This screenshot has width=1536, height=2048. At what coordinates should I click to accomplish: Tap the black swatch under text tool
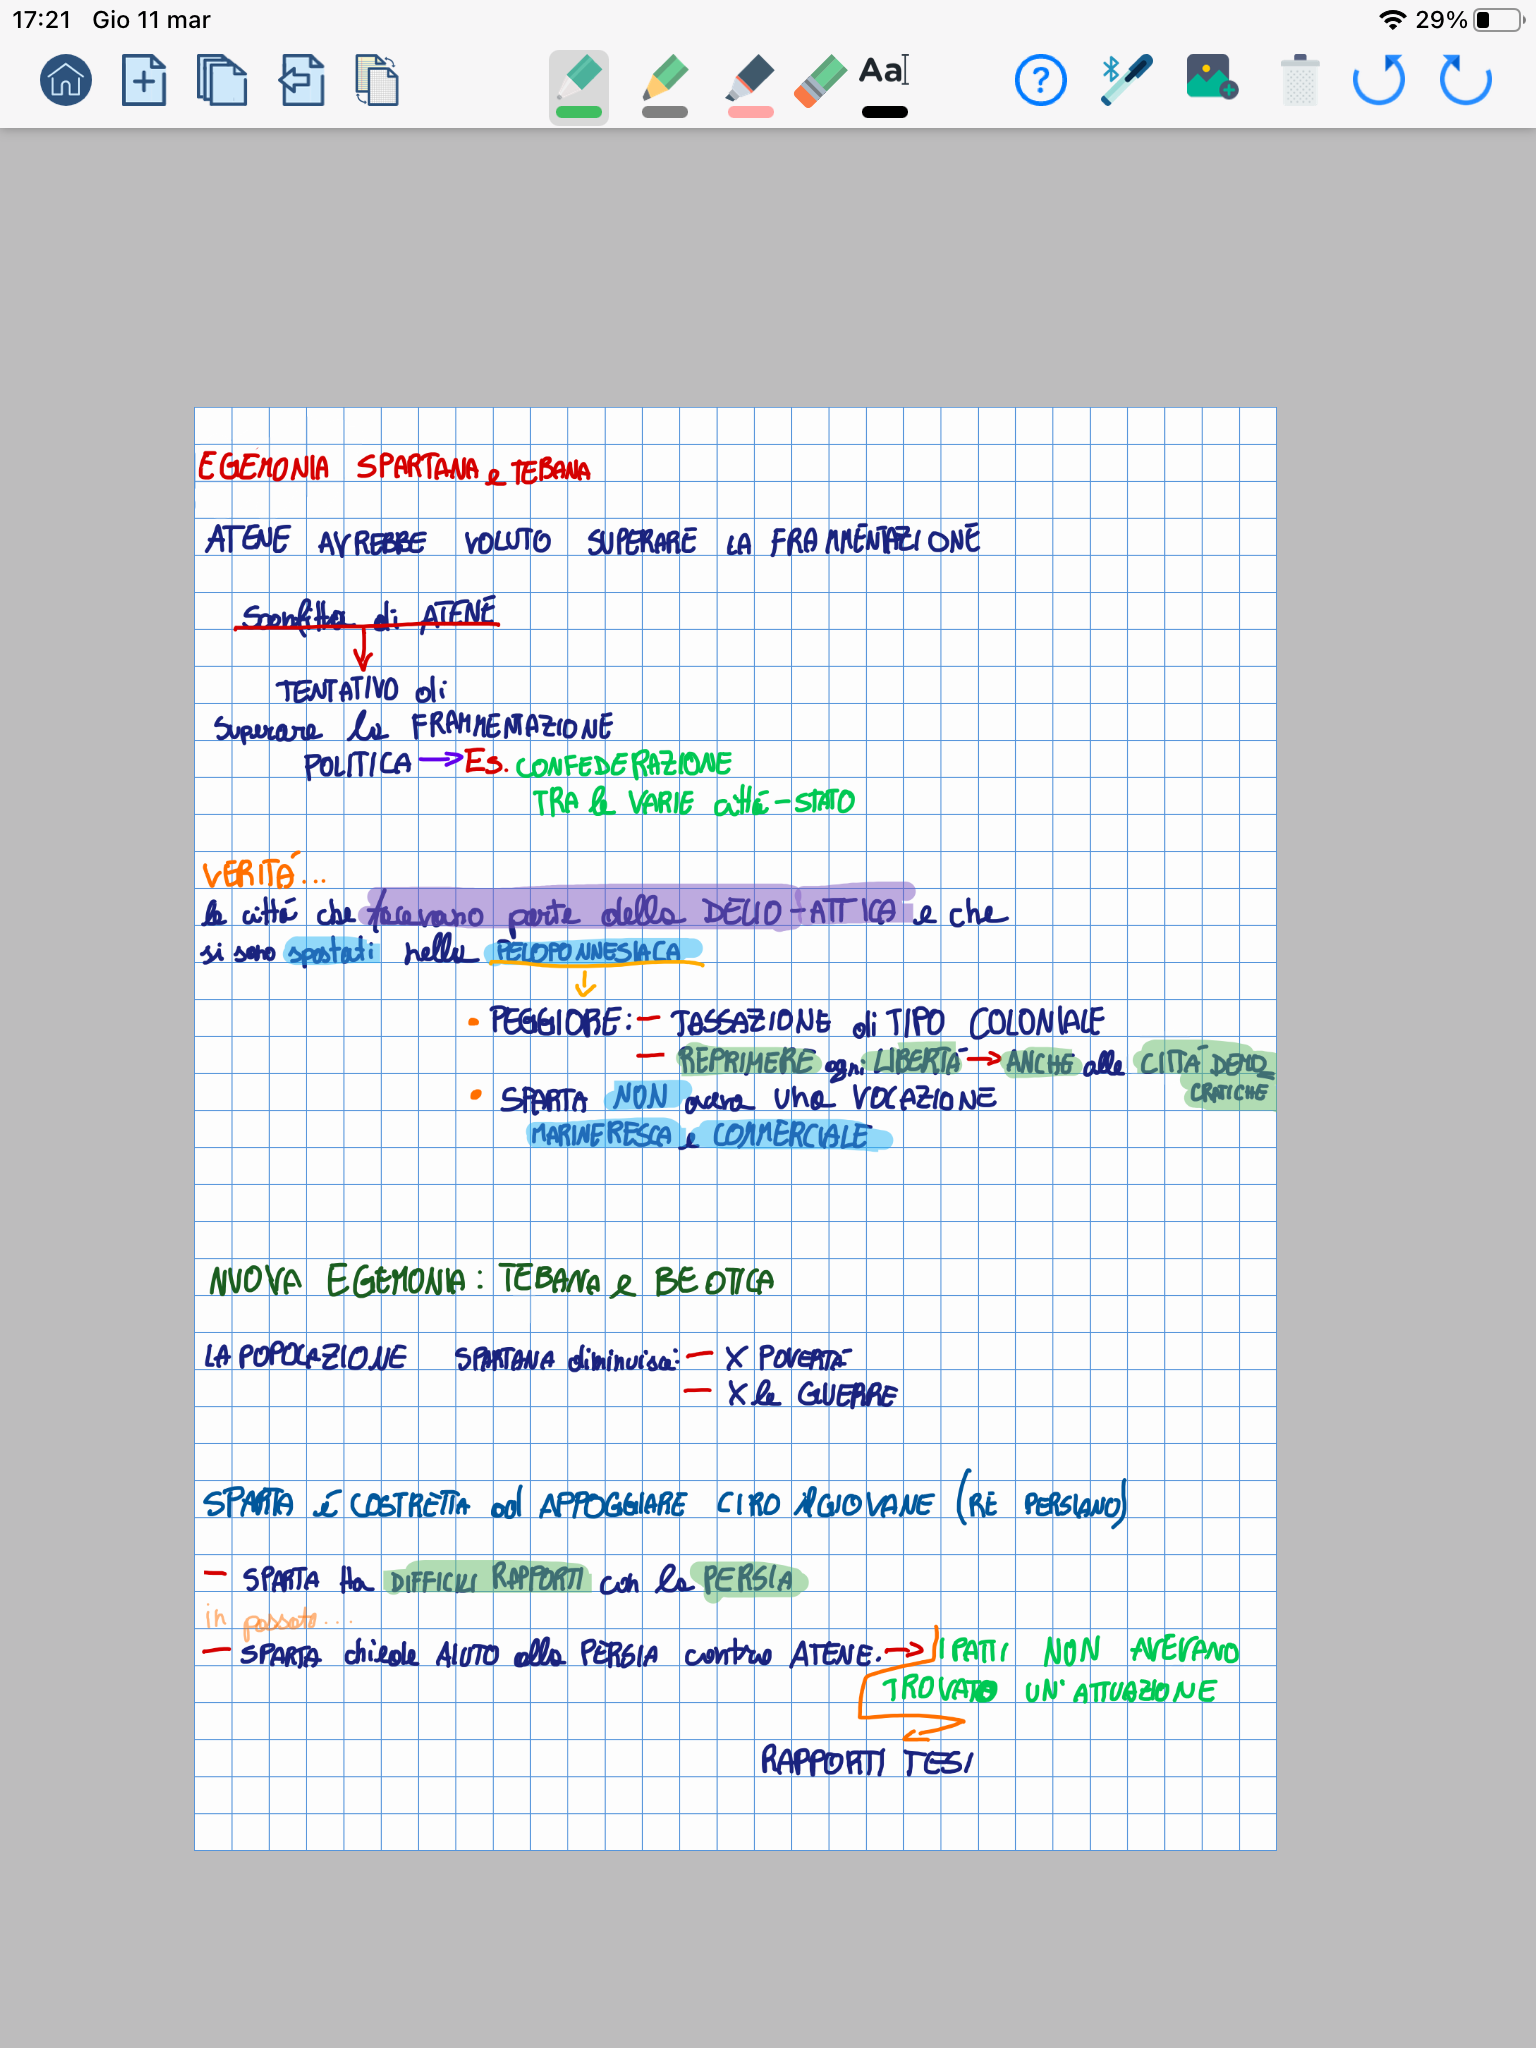(884, 112)
